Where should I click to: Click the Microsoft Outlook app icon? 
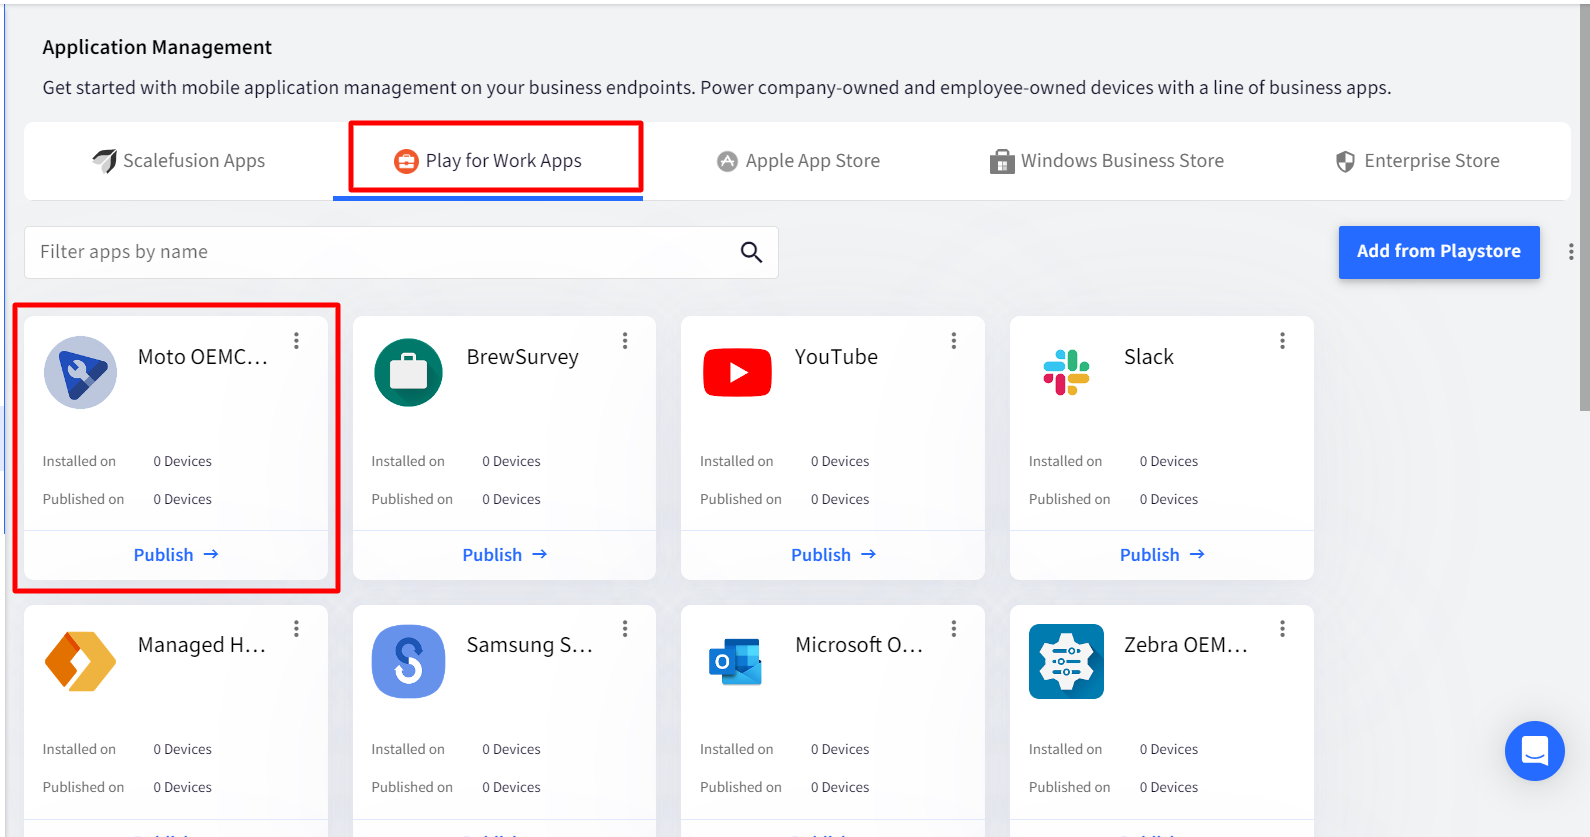[x=736, y=661]
